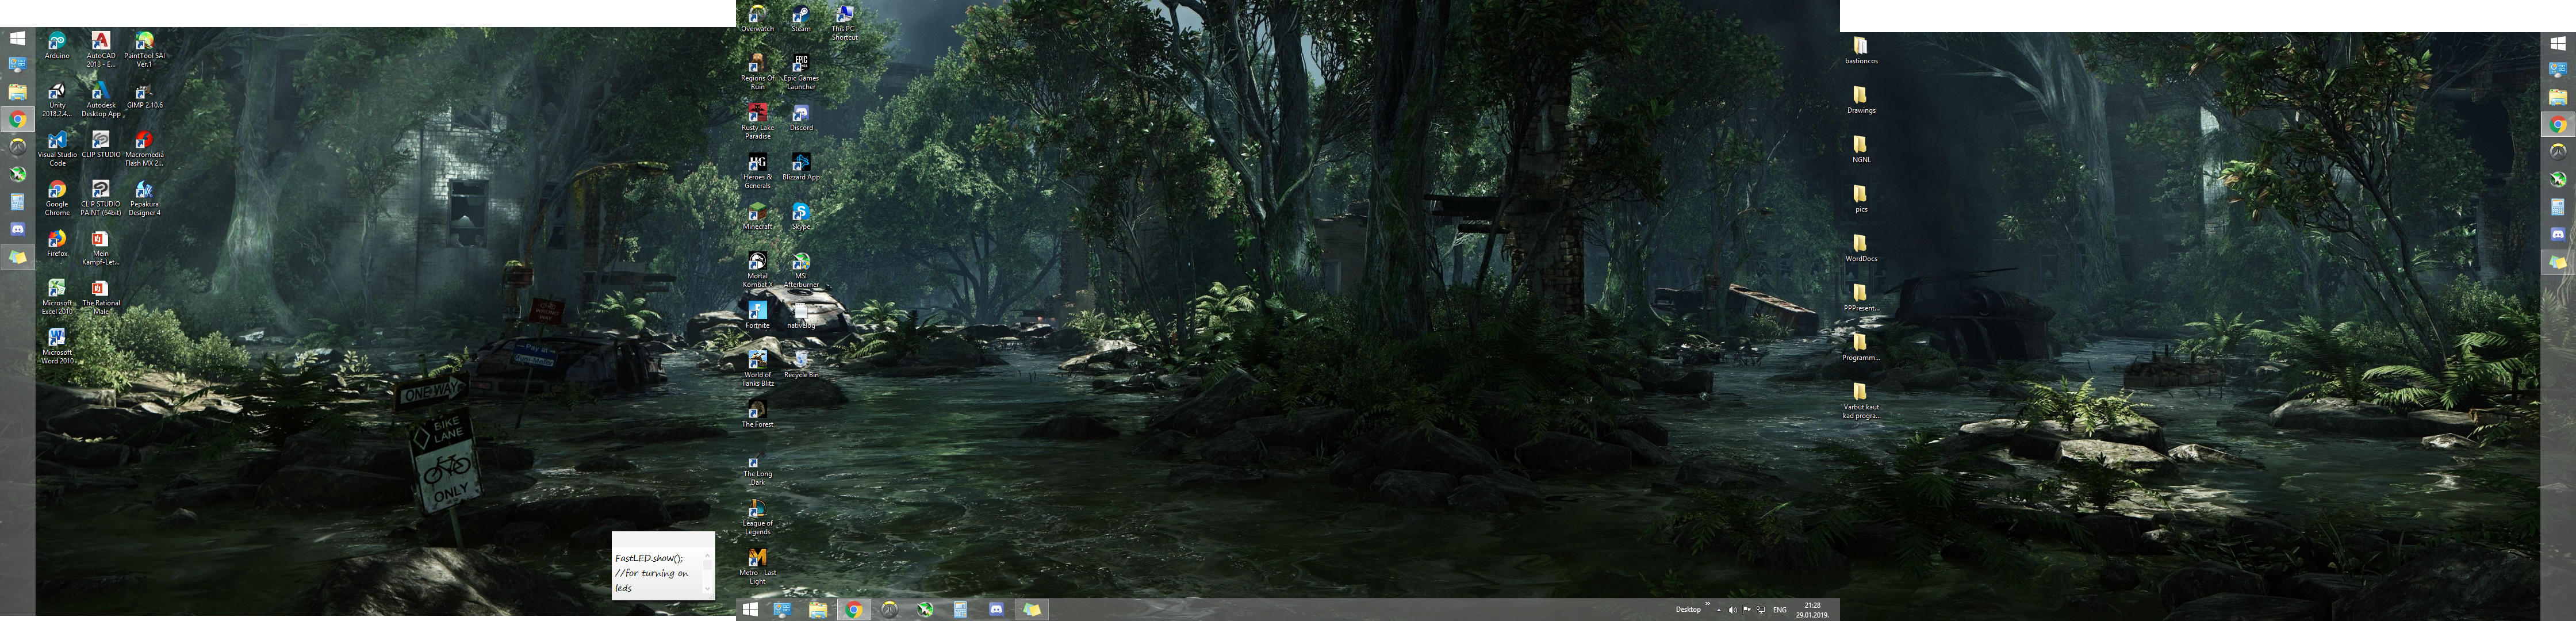The width and height of the screenshot is (2576, 621).
Task: Select the Programm... folder
Action: (x=1860, y=347)
